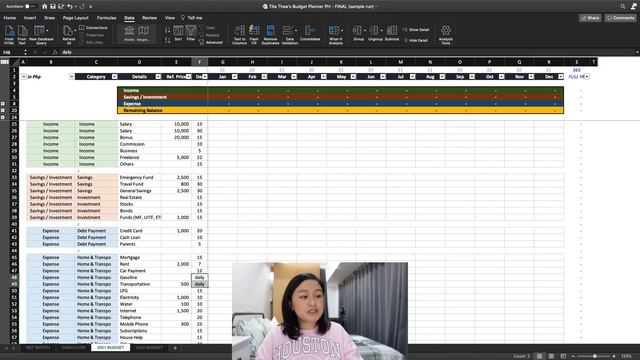Expand outline group at row 24
The image size is (640, 360).
[3, 117]
